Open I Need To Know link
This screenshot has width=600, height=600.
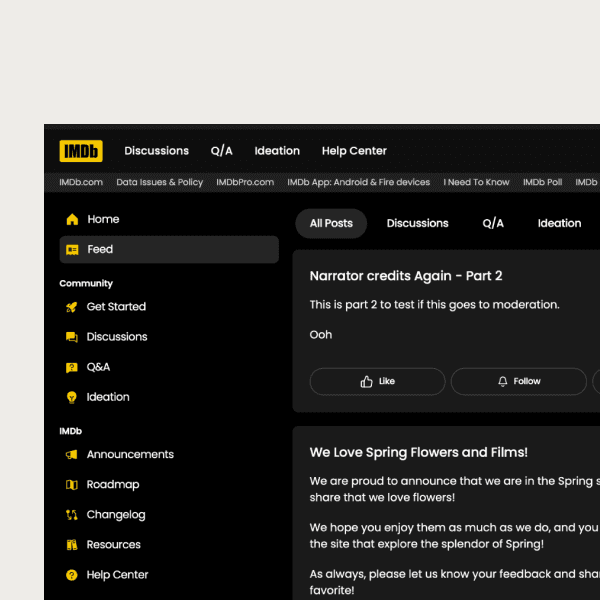click(476, 182)
